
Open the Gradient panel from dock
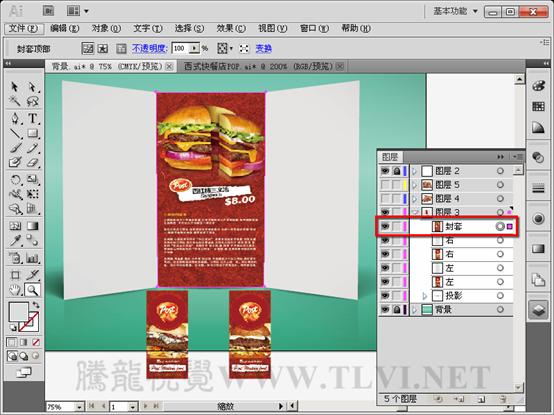[x=538, y=249]
